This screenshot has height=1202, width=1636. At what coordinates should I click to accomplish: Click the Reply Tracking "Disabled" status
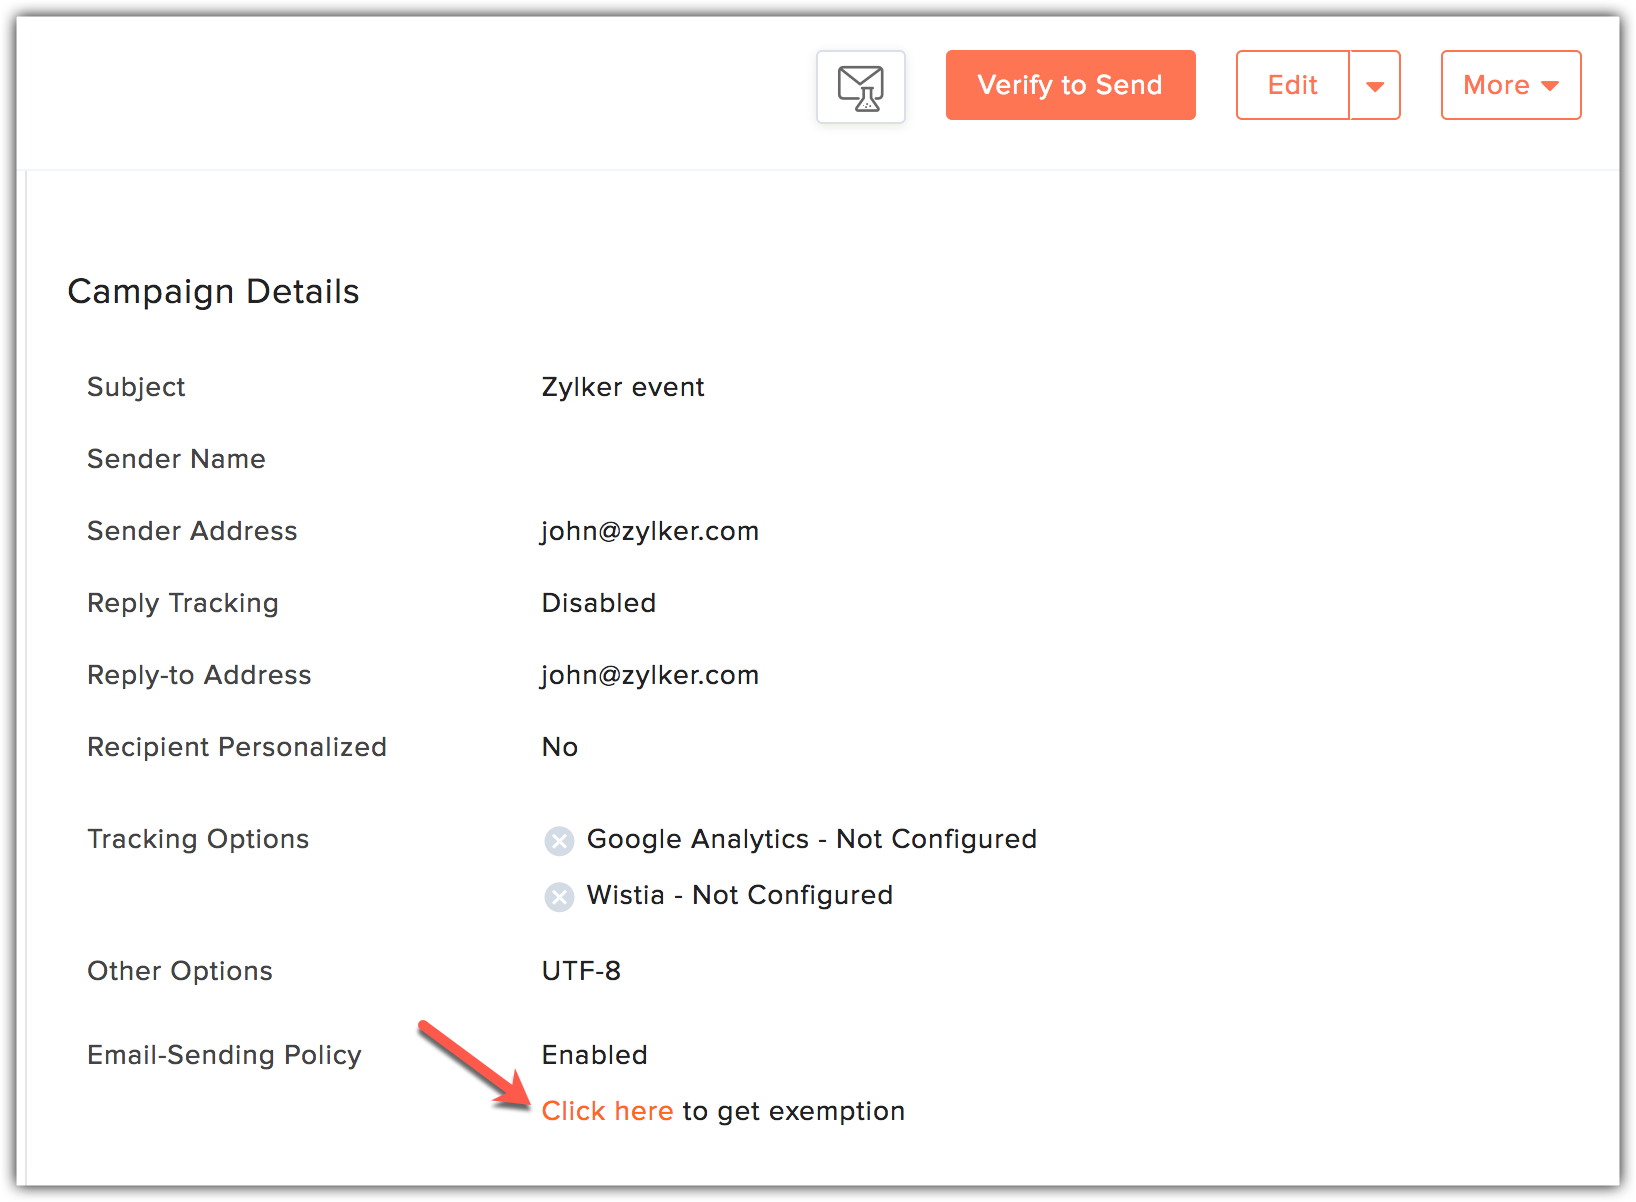[x=598, y=603]
